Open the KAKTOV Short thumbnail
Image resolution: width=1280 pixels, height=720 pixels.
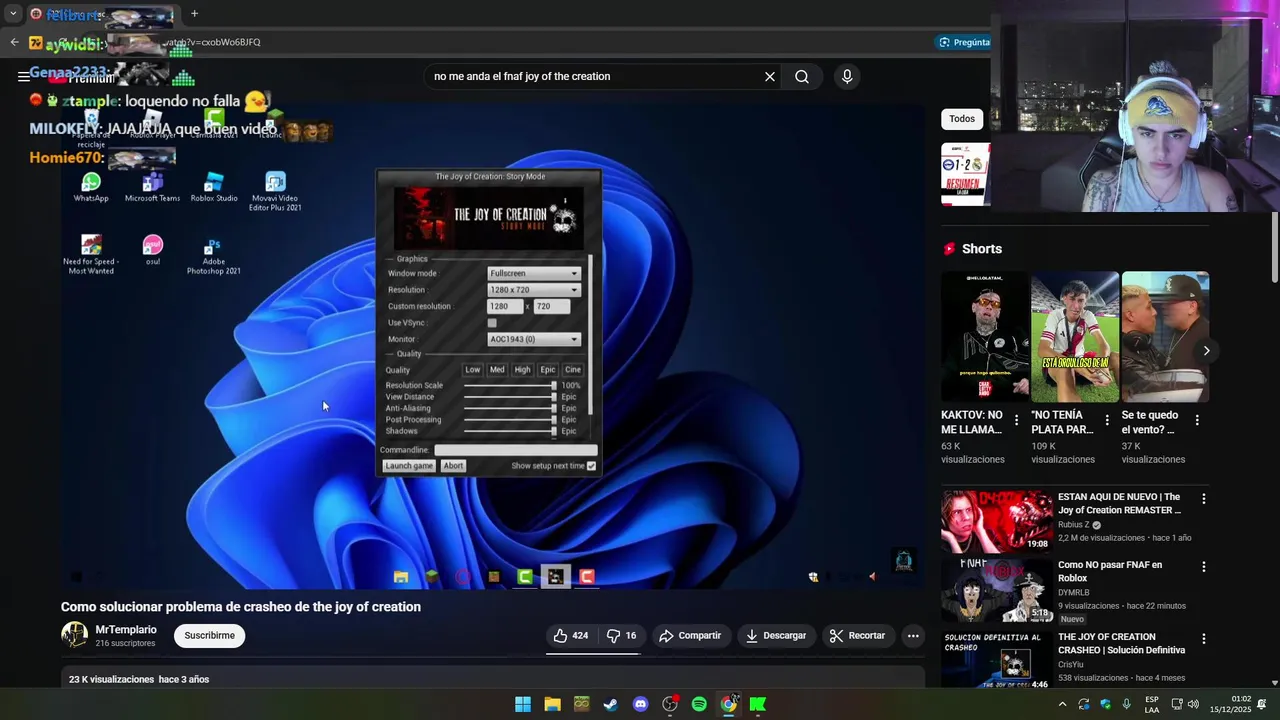coord(985,337)
